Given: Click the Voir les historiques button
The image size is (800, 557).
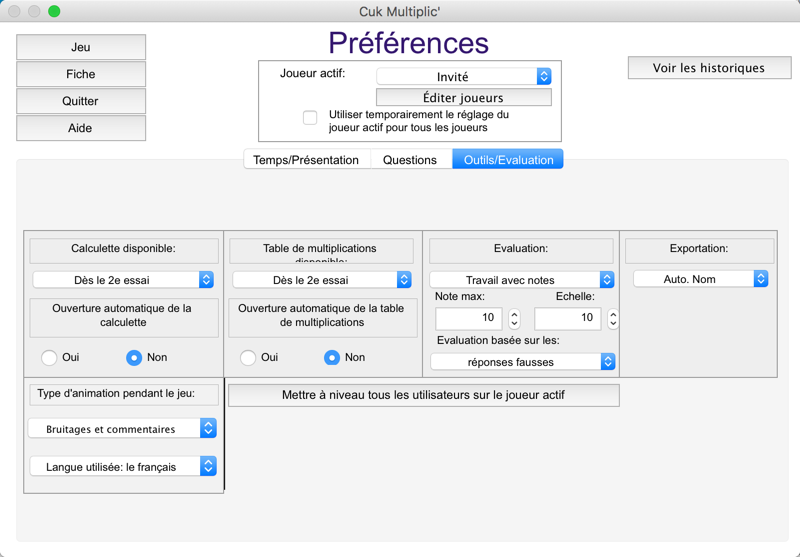Looking at the screenshot, I should pyautogui.click(x=709, y=68).
